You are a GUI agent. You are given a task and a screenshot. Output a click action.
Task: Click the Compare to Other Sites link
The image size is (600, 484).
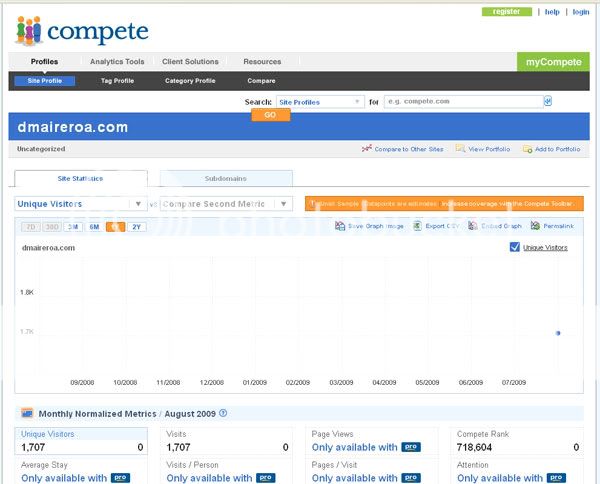click(409, 149)
